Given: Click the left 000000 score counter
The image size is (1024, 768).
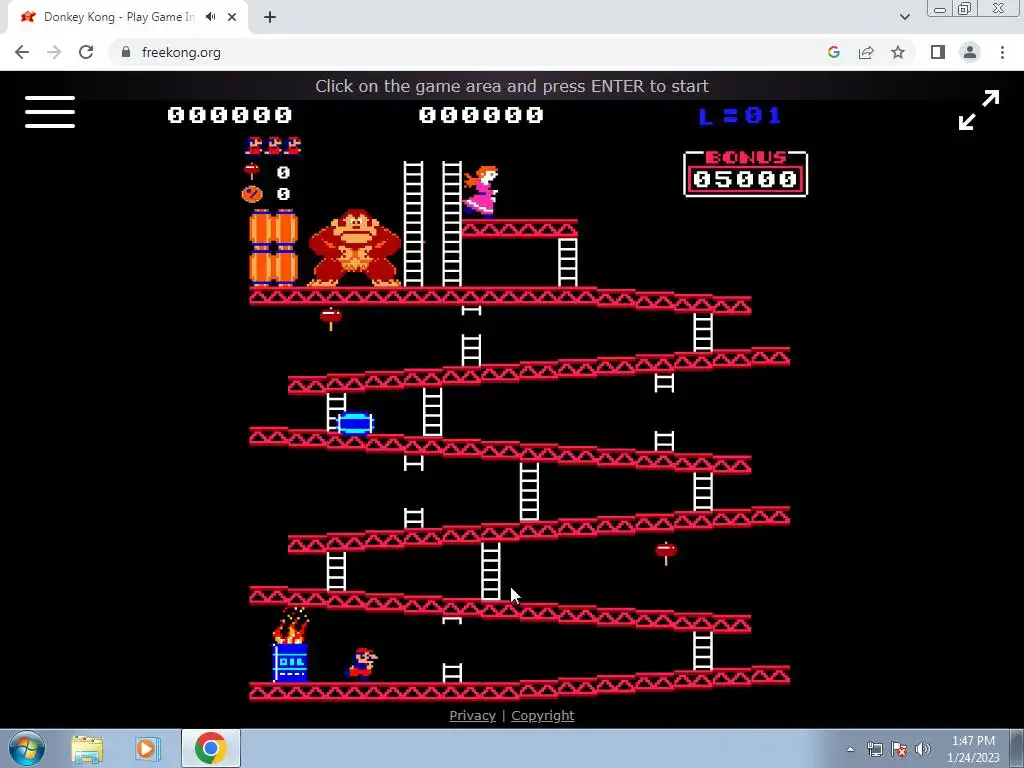Looking at the screenshot, I should tap(230, 115).
